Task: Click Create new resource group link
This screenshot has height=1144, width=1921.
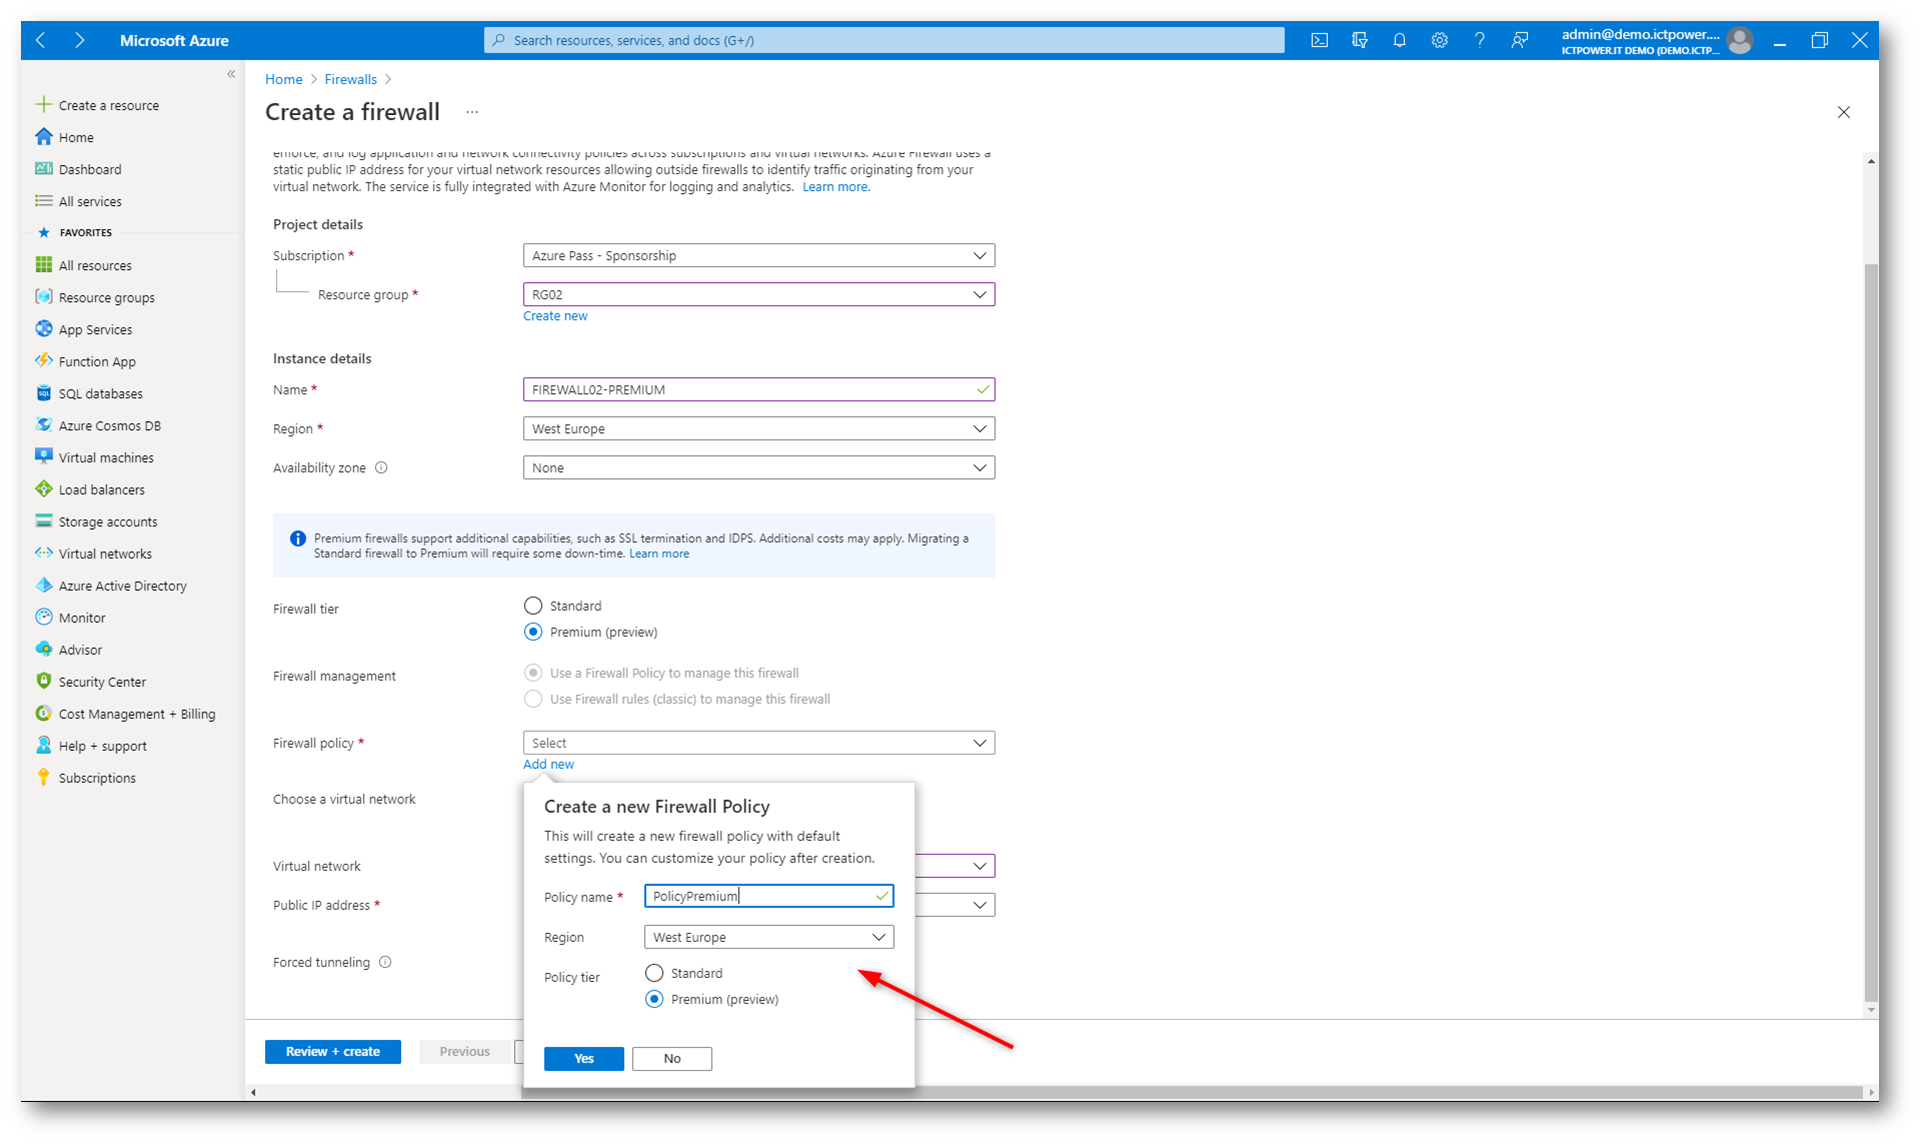Action: coord(555,316)
